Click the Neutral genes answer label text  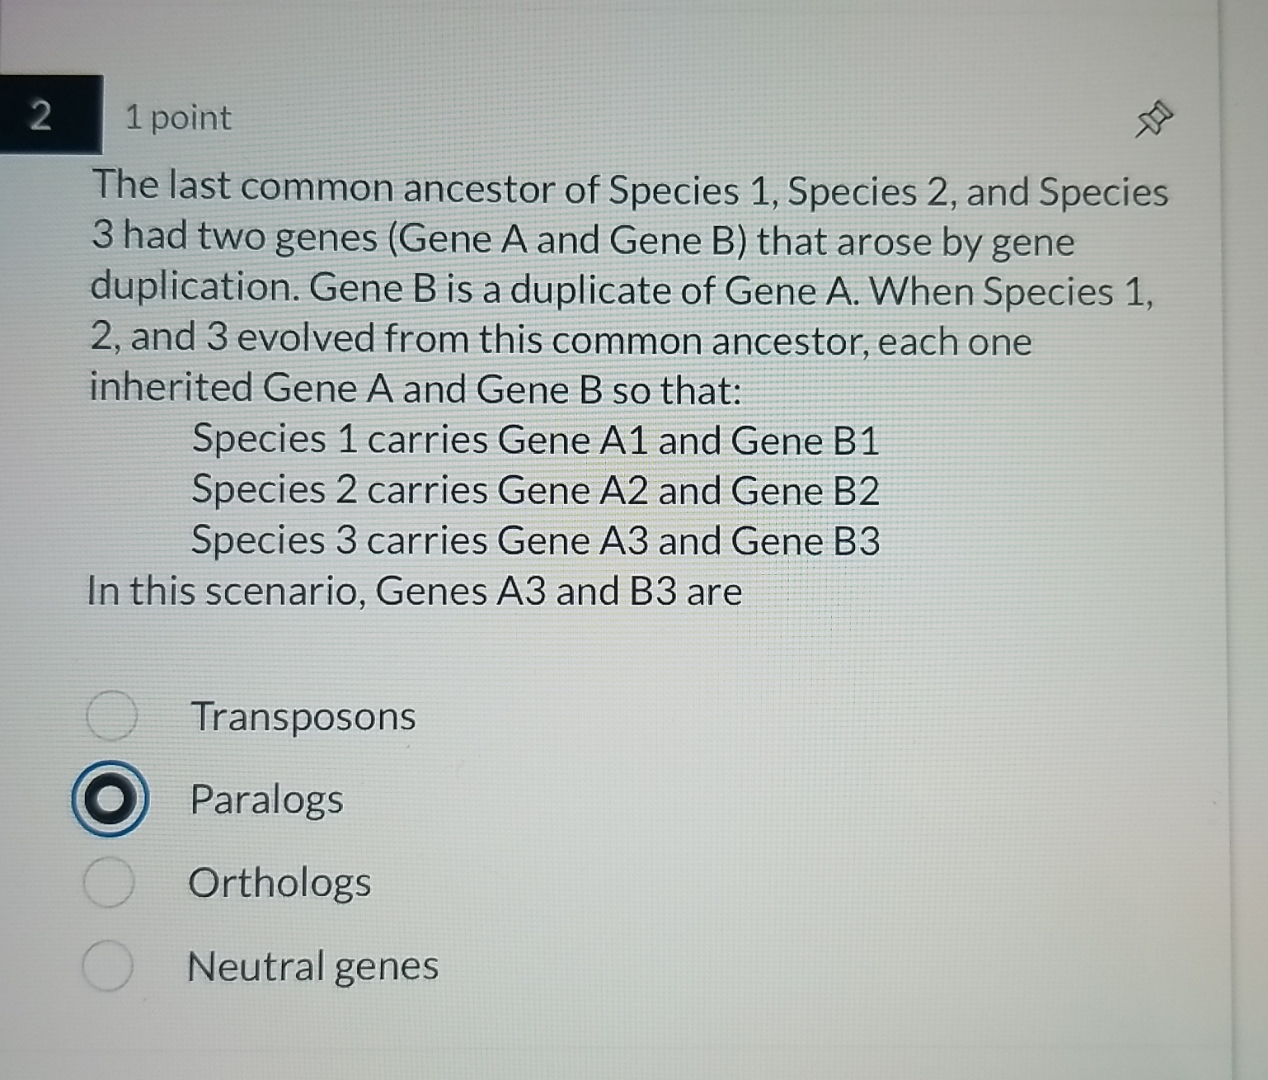click(313, 966)
